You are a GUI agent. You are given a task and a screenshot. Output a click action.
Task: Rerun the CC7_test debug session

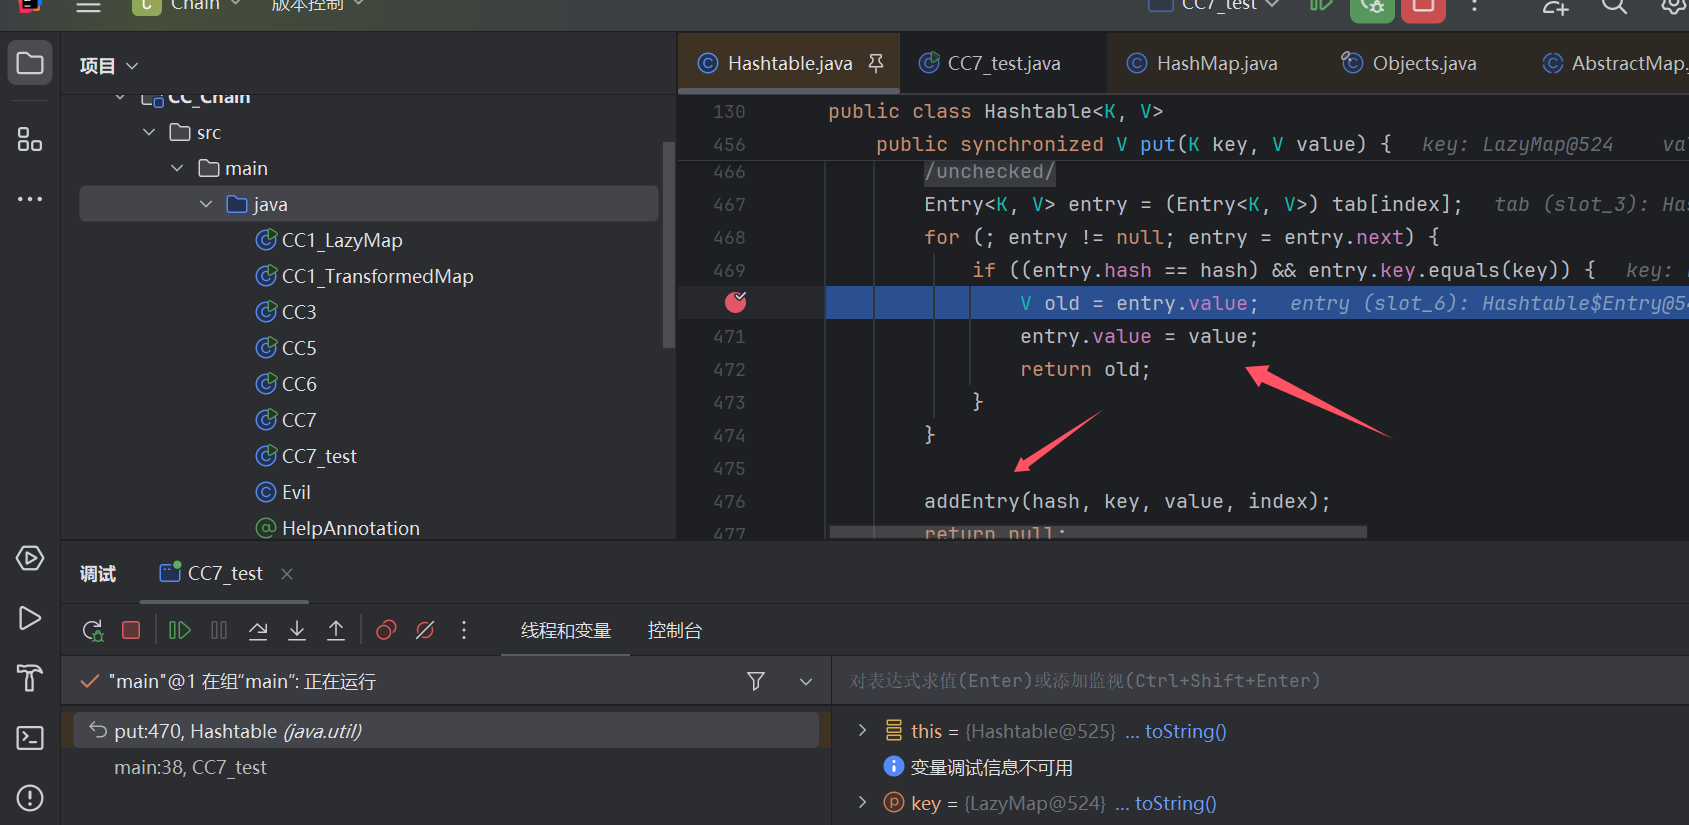pos(92,630)
